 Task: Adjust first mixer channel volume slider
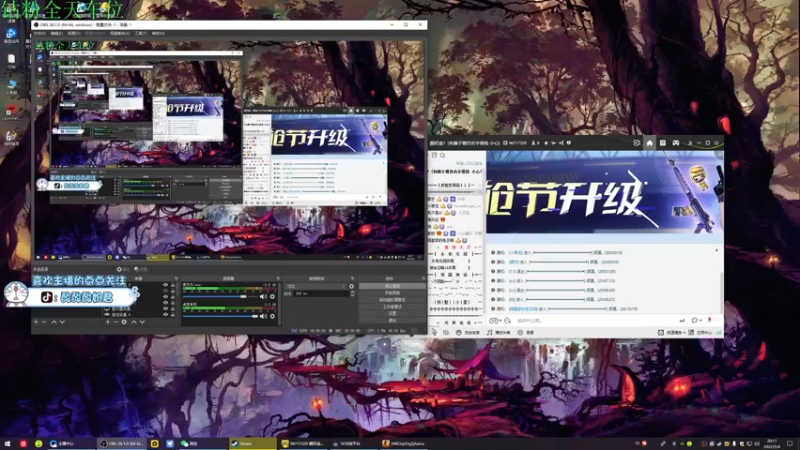click(x=220, y=296)
